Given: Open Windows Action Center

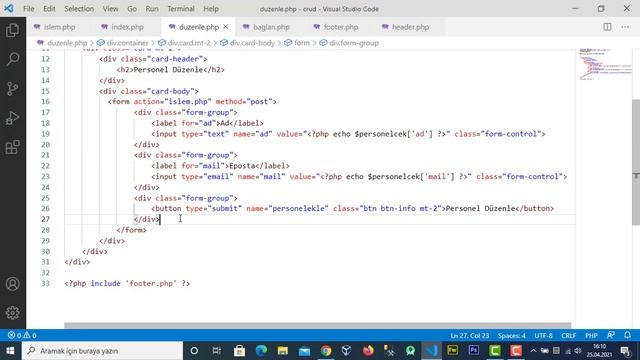Looking at the screenshot, I should click(625, 351).
